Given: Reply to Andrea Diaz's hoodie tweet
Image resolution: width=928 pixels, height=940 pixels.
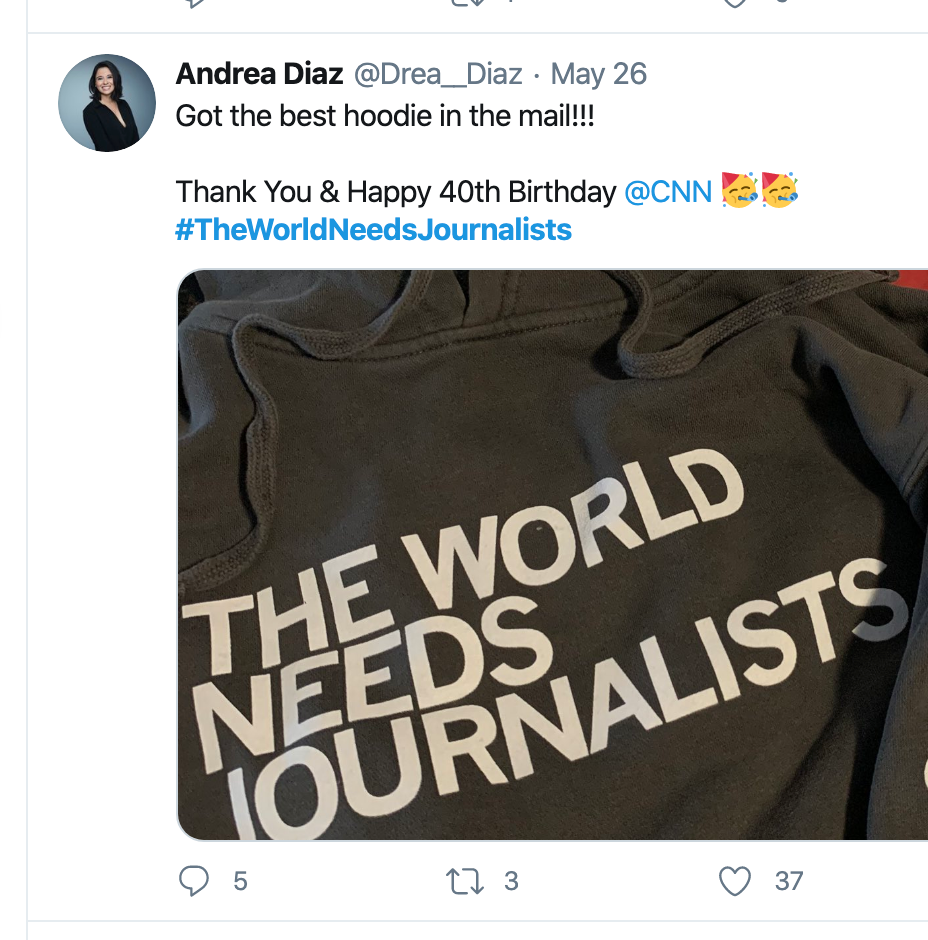Looking at the screenshot, I should 193,881.
